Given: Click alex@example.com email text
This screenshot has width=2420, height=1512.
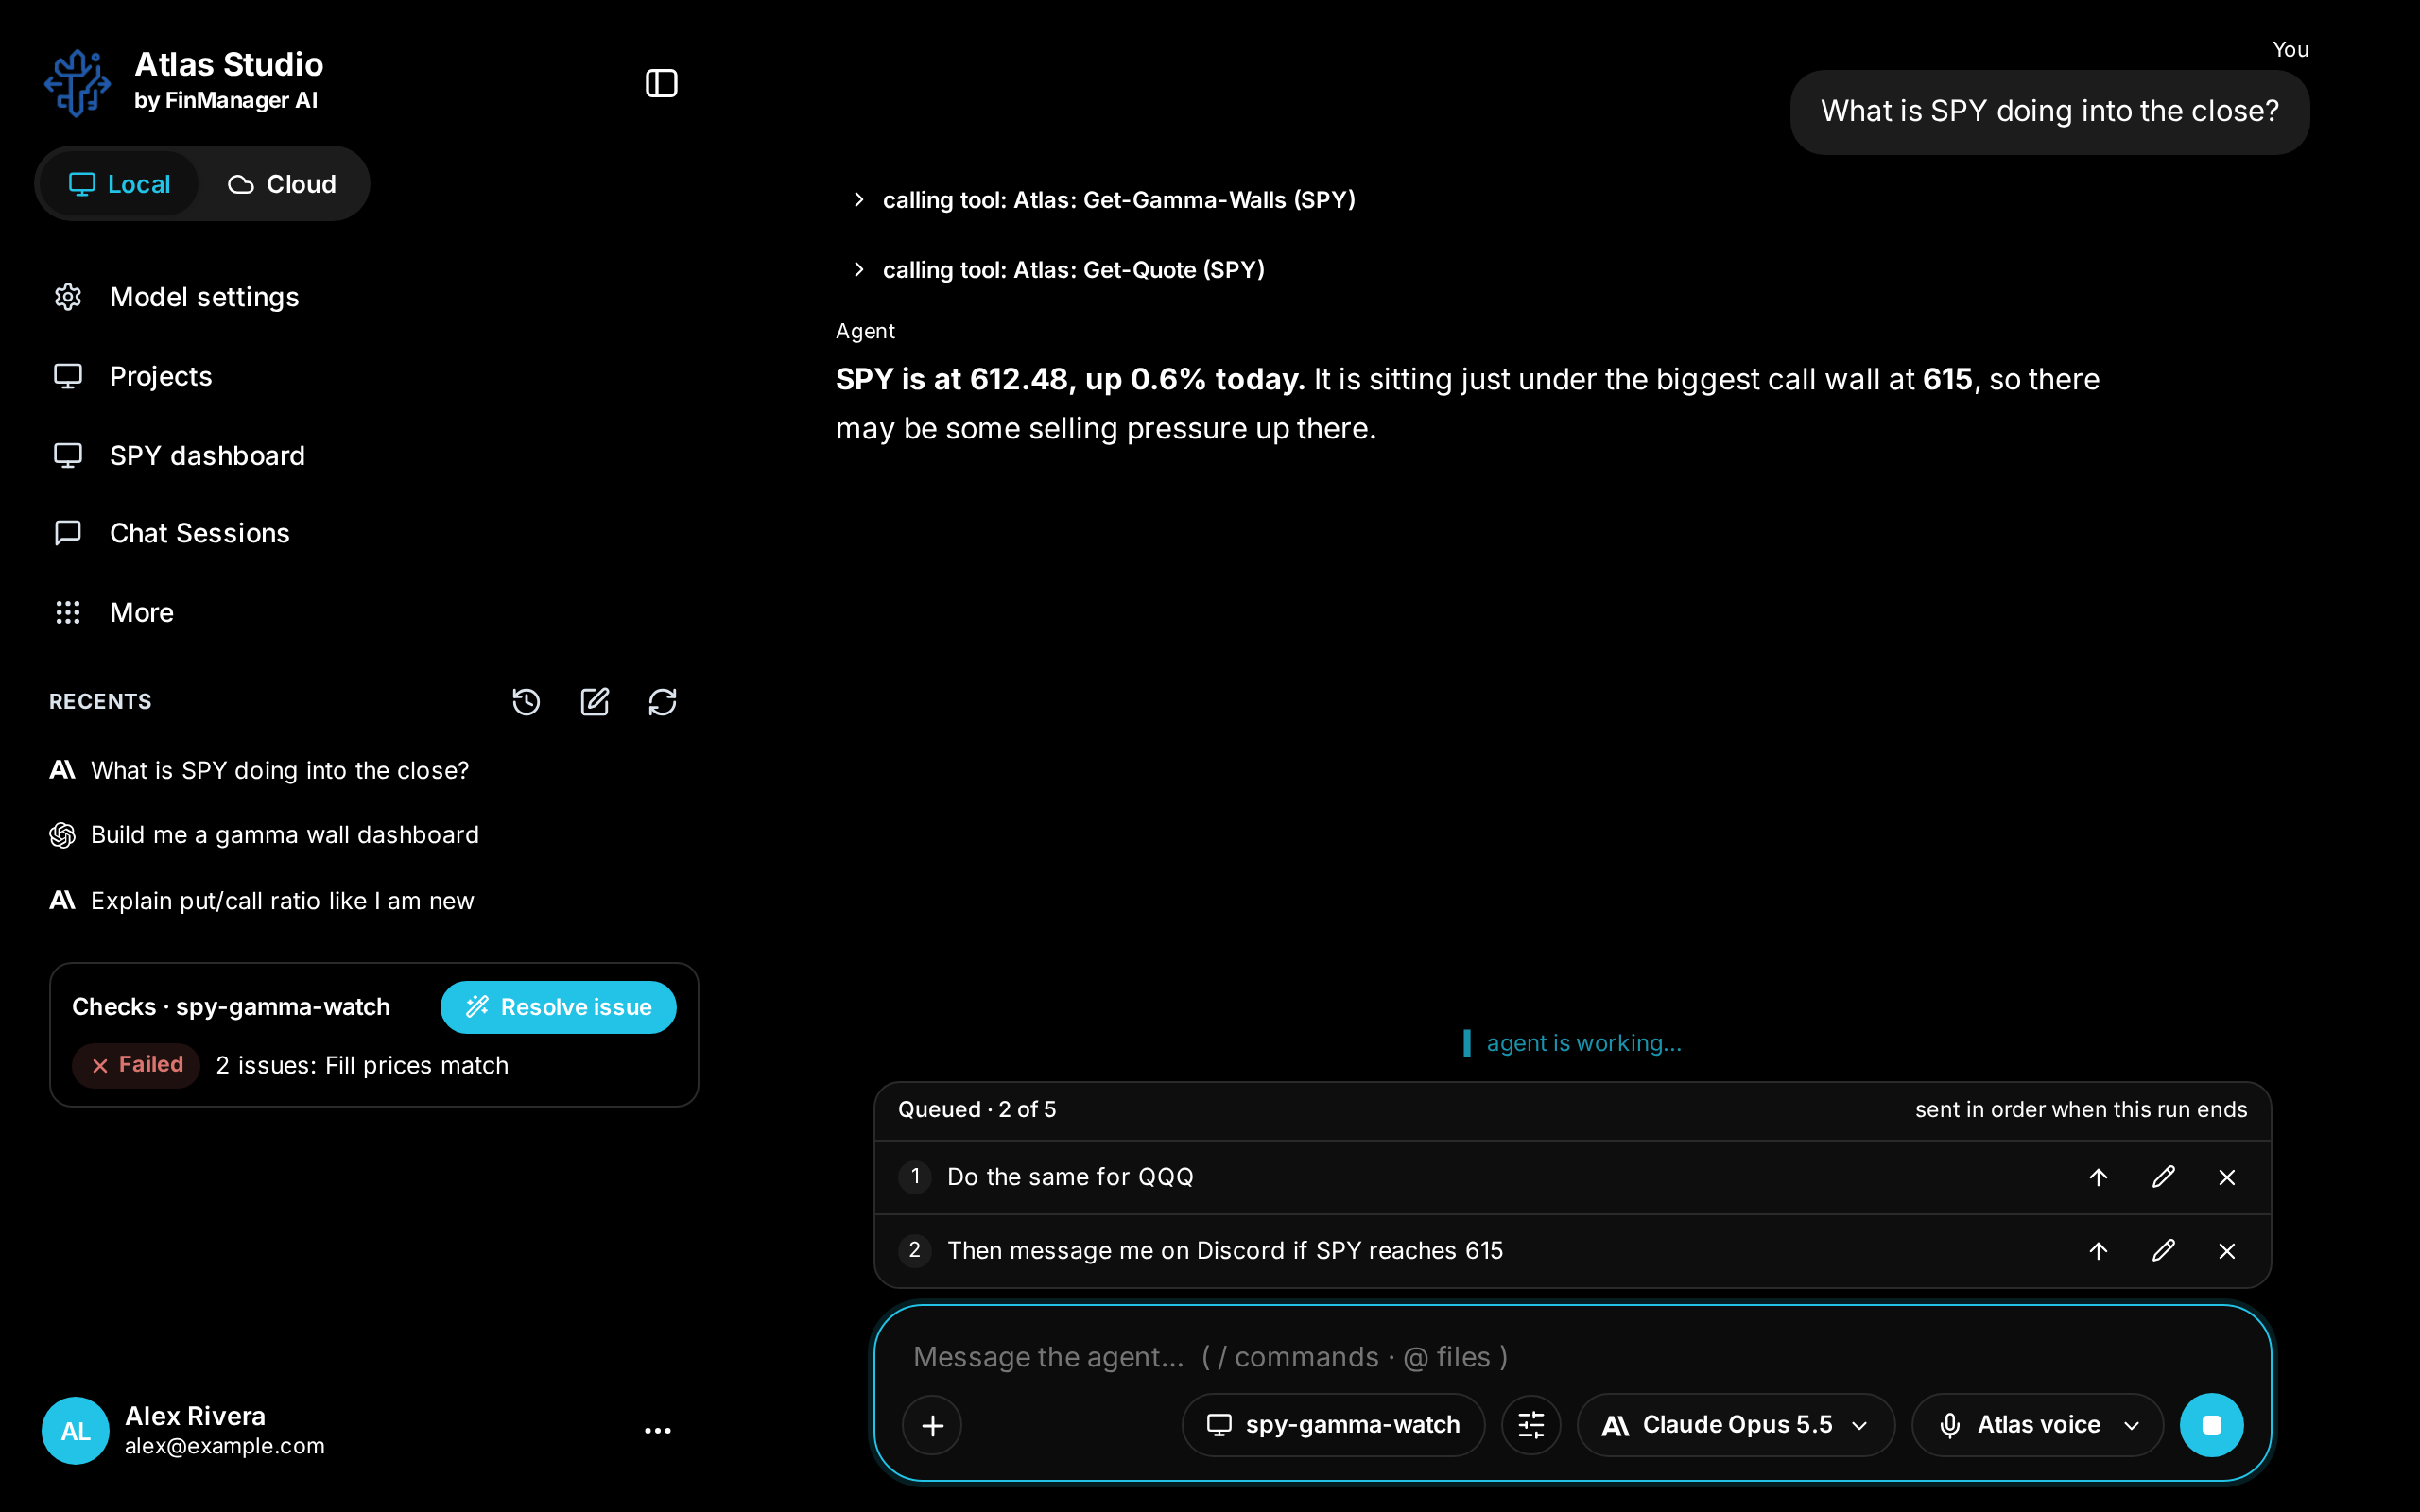Looking at the screenshot, I should 224,1446.
